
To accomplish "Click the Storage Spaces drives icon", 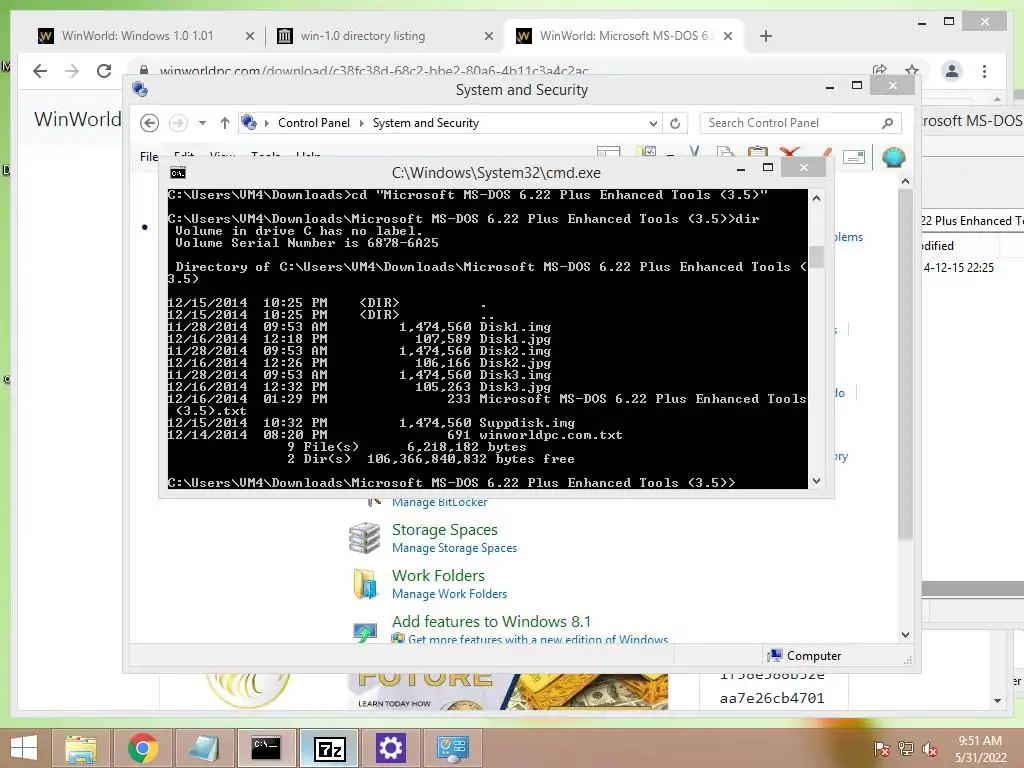I will 364,538.
